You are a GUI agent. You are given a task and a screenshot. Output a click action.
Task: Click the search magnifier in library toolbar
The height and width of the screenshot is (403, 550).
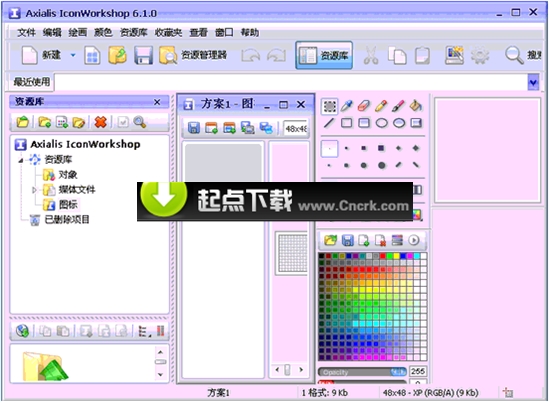pyautogui.click(x=140, y=122)
